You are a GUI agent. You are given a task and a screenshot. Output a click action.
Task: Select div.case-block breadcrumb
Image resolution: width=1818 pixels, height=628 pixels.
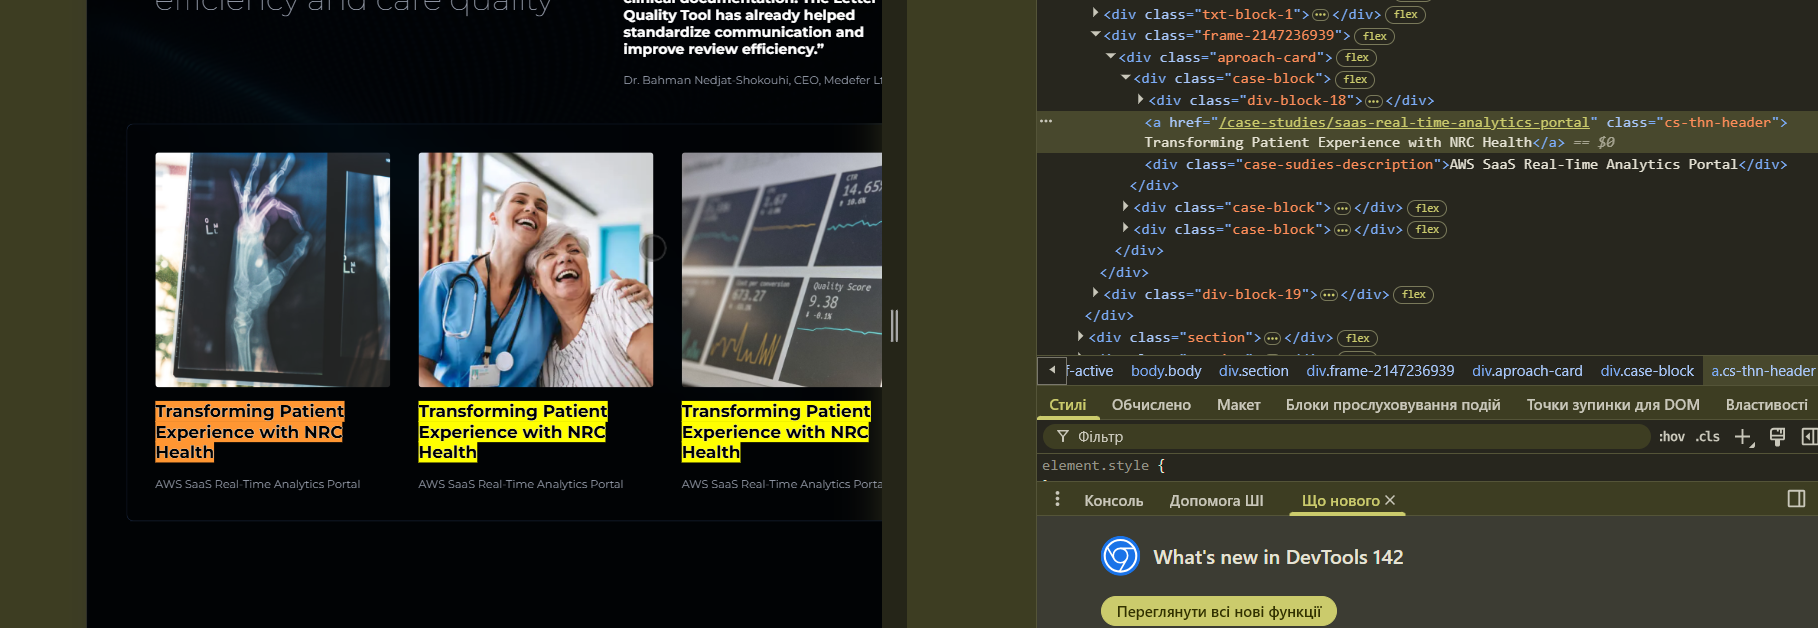pos(1647,371)
